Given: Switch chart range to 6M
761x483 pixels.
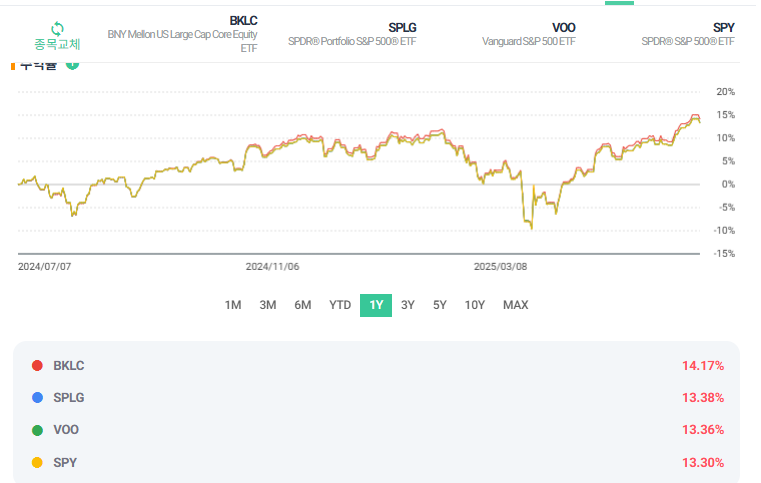Looking at the screenshot, I should [x=303, y=305].
